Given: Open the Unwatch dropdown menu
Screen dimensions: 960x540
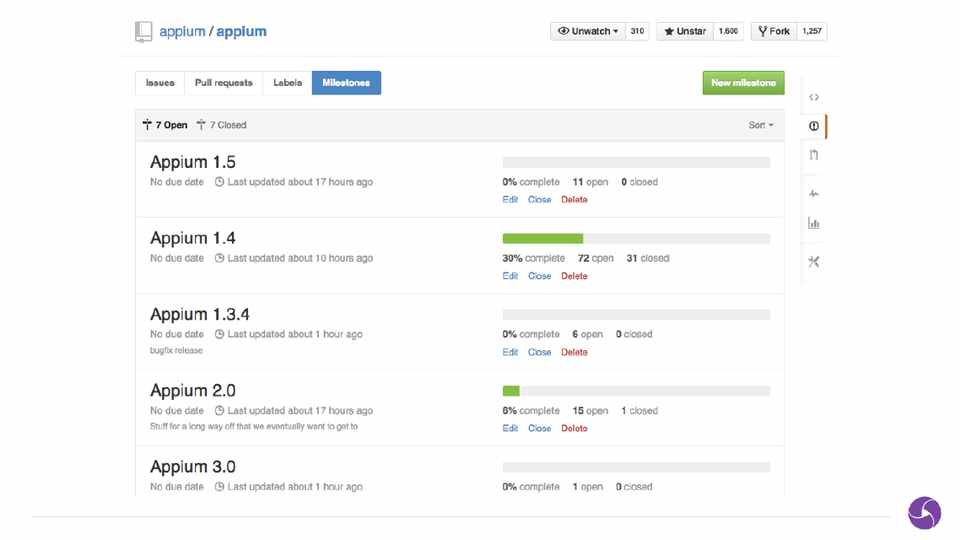Looking at the screenshot, I should click(x=588, y=31).
